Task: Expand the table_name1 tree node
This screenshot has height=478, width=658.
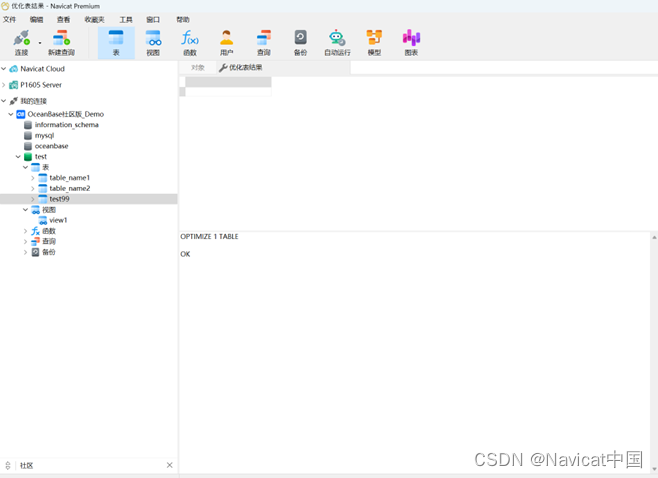Action: pyautogui.click(x=33, y=178)
